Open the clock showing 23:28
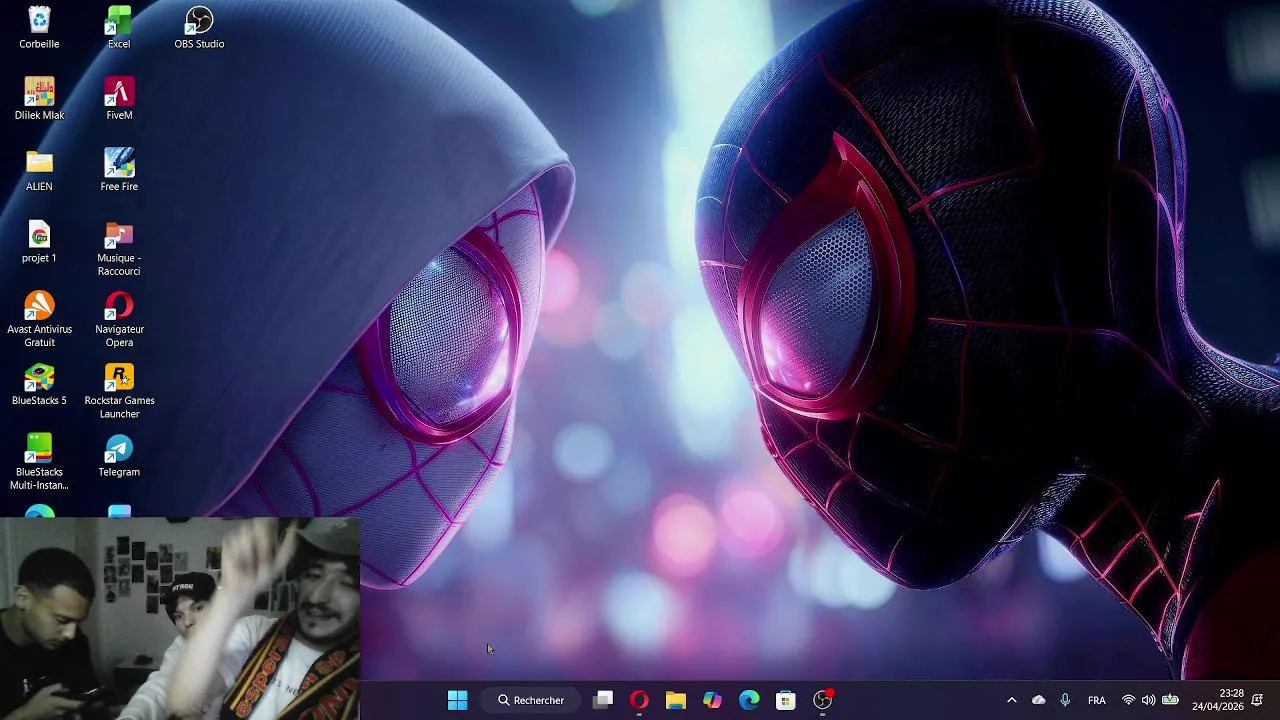Image resolution: width=1280 pixels, height=720 pixels. pyautogui.click(x=1218, y=700)
